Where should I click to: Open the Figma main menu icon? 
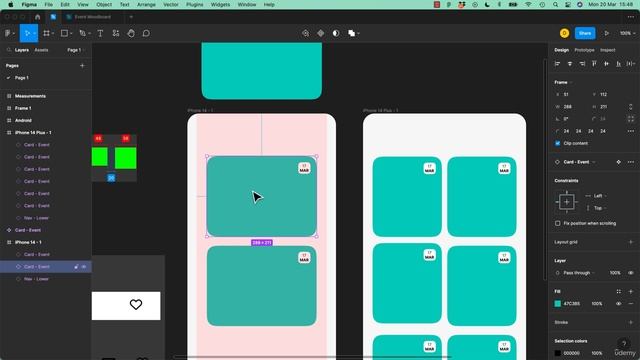coord(8,33)
